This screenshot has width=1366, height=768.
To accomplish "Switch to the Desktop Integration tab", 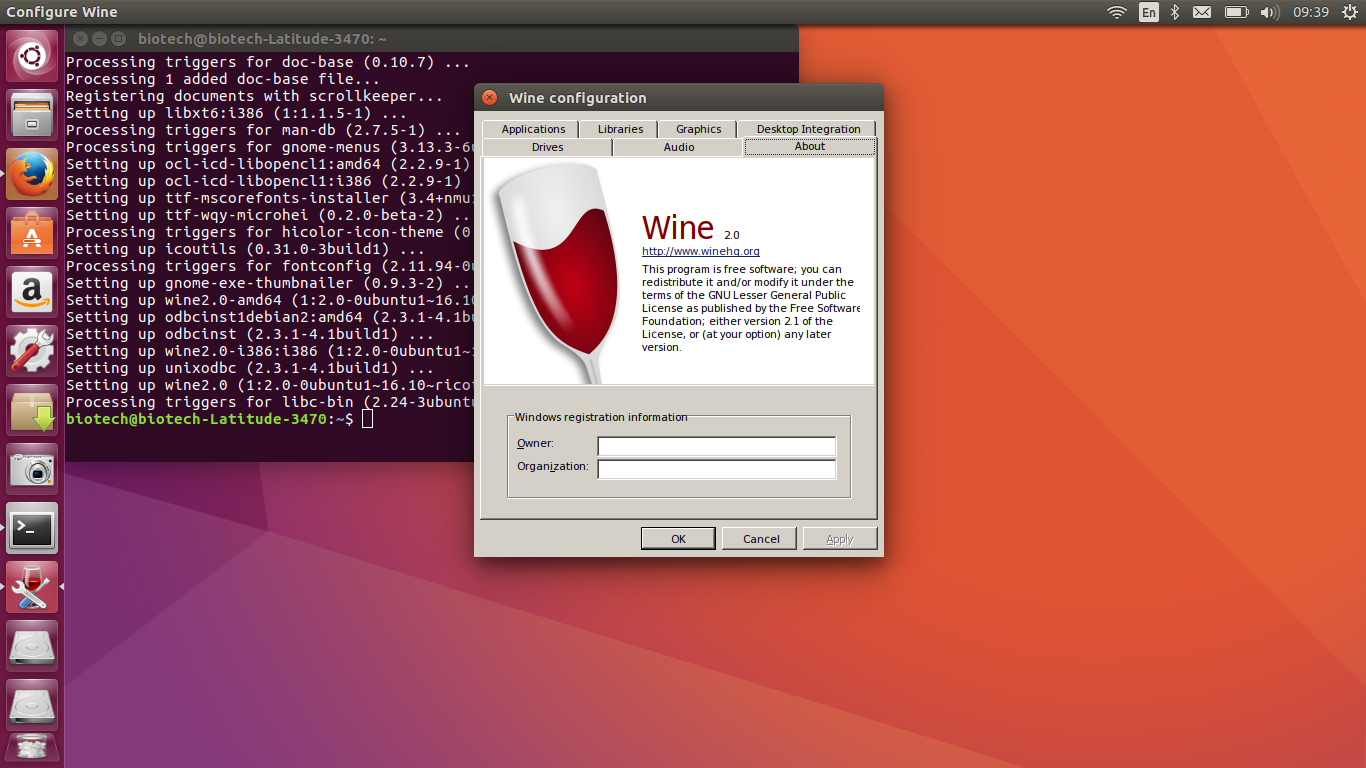I will [810, 128].
